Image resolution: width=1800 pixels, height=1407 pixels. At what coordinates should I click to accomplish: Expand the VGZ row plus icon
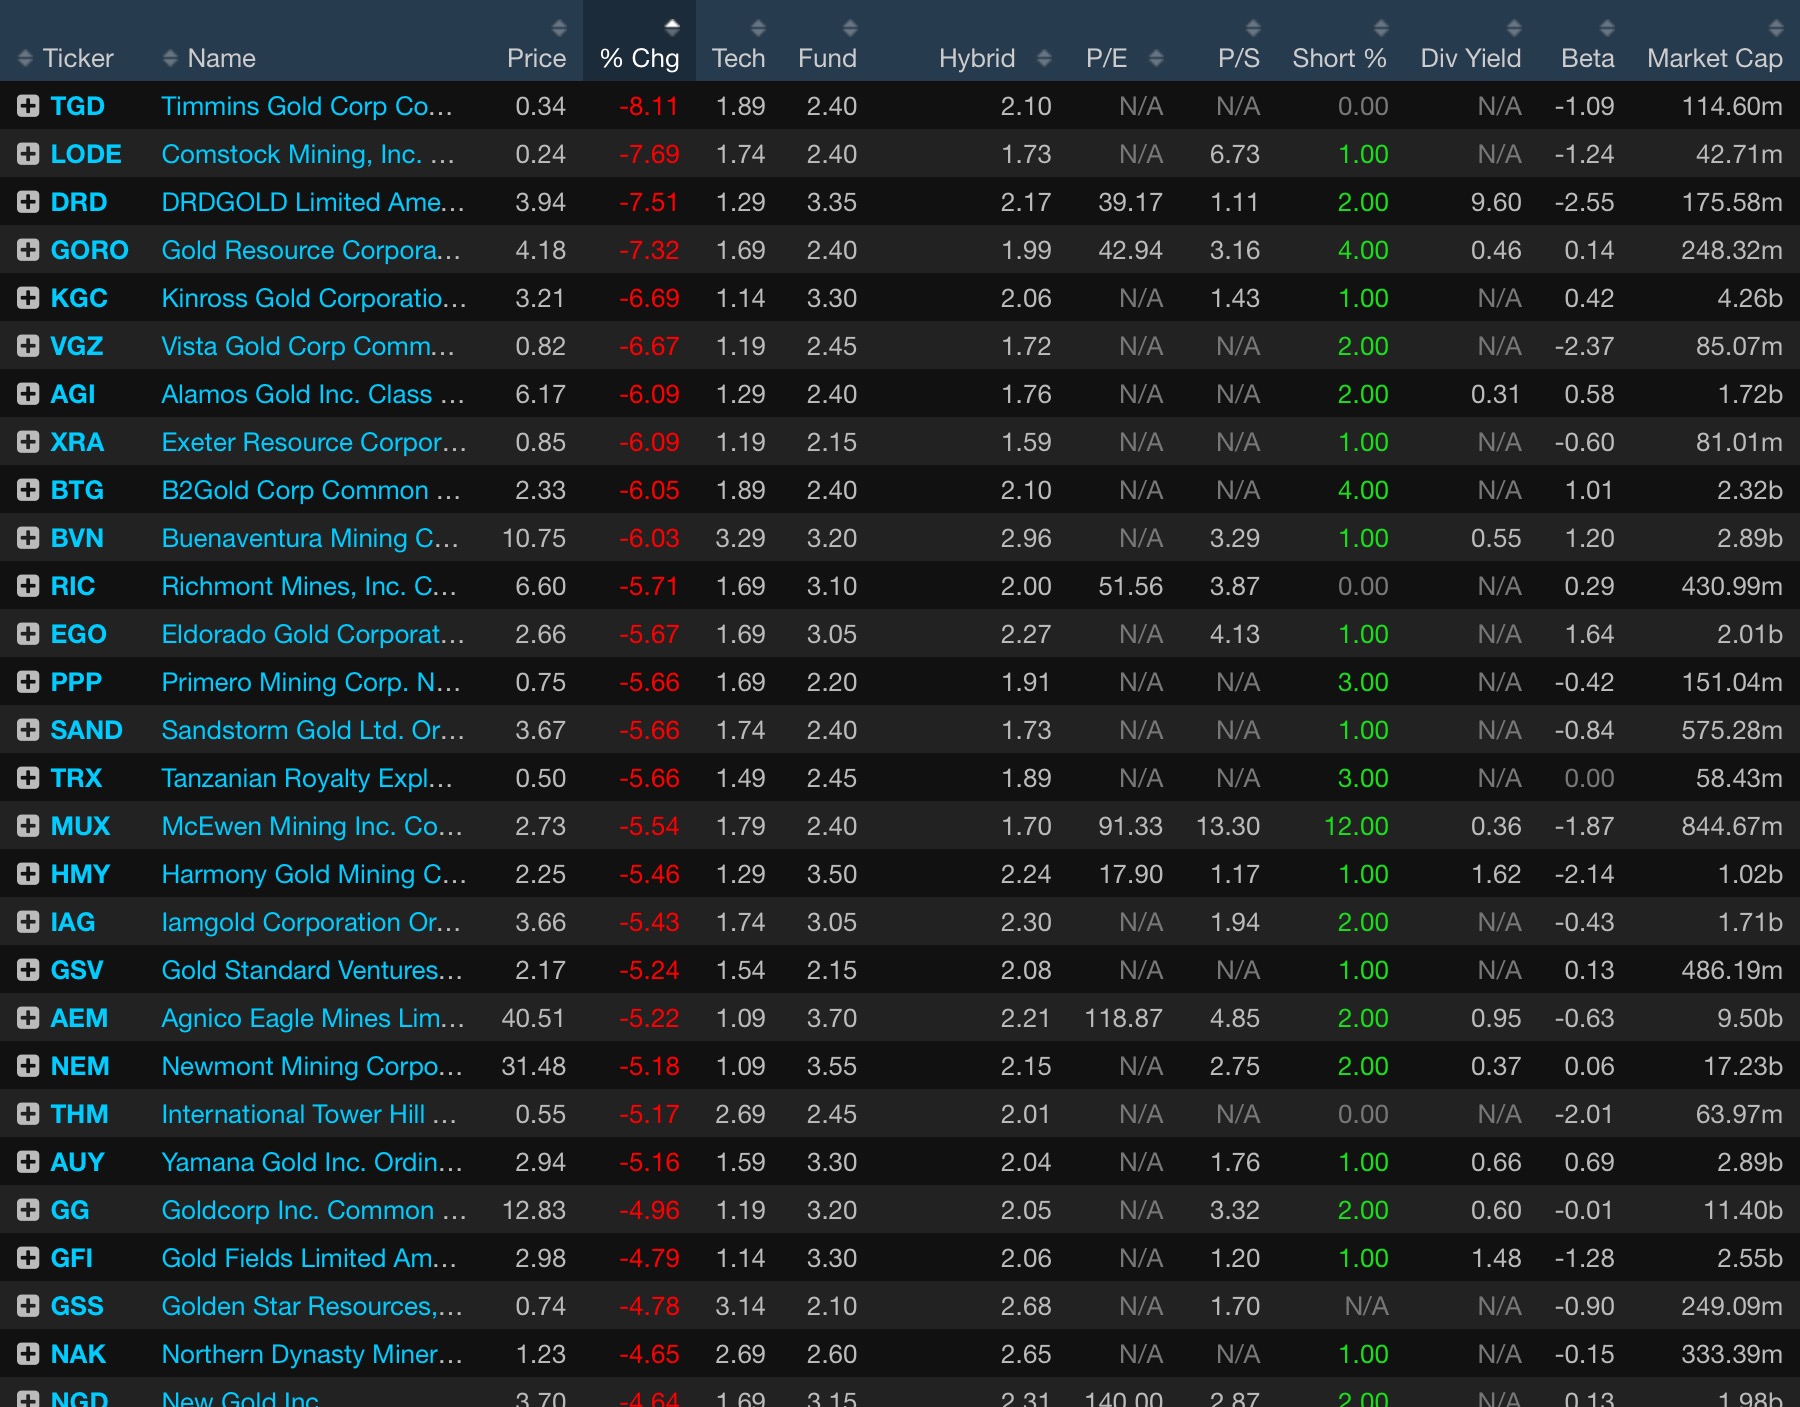(28, 346)
